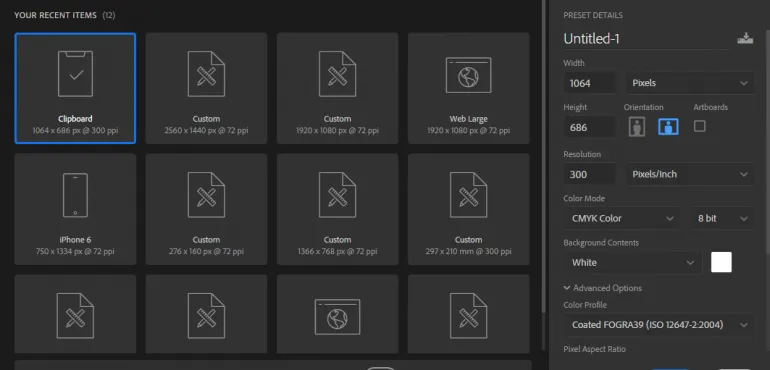
Task: Enable the Artboards checkbox
Action: point(700,126)
